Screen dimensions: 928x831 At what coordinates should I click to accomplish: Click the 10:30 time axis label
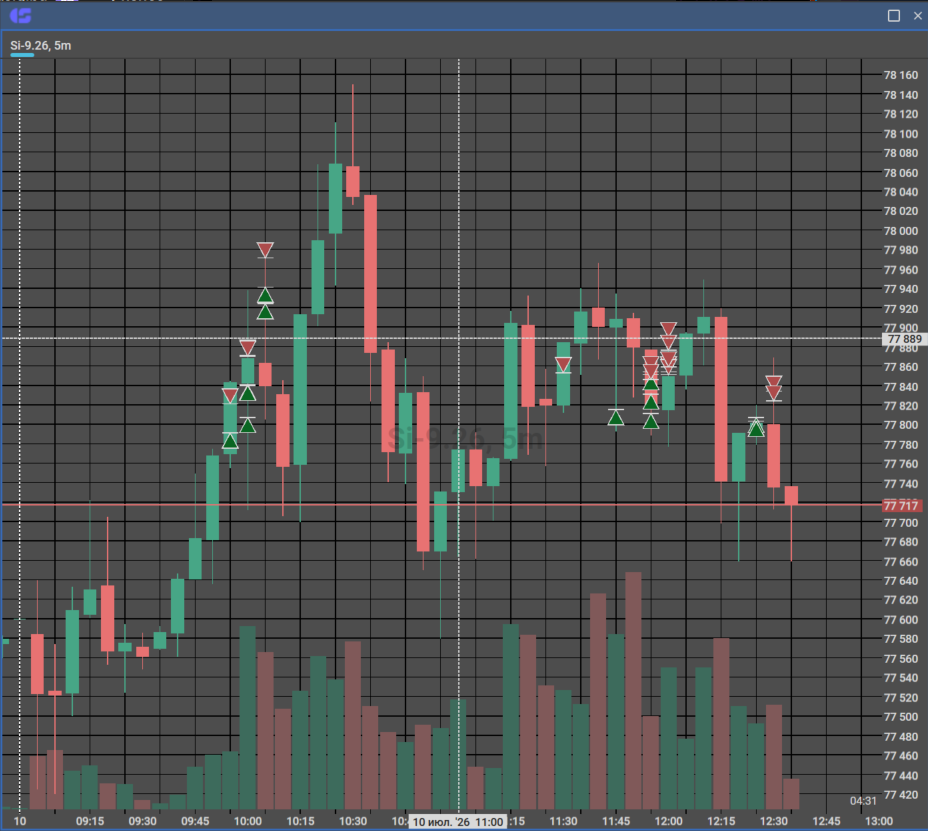click(353, 821)
